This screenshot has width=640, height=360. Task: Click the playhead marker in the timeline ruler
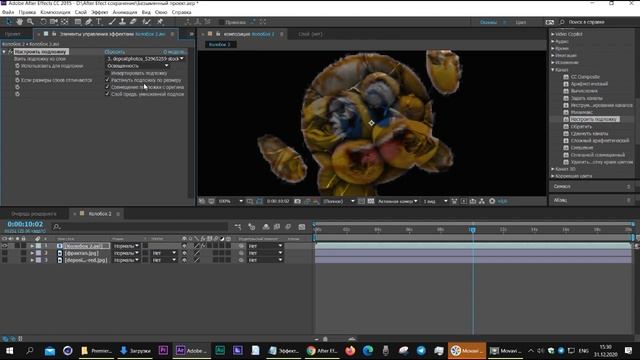[473, 230]
